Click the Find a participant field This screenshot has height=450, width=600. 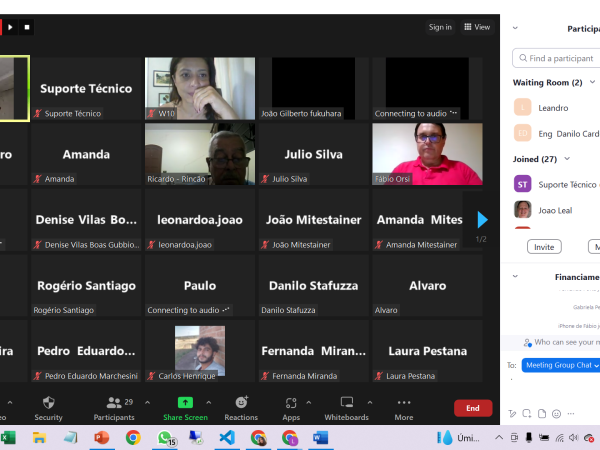pos(556,58)
